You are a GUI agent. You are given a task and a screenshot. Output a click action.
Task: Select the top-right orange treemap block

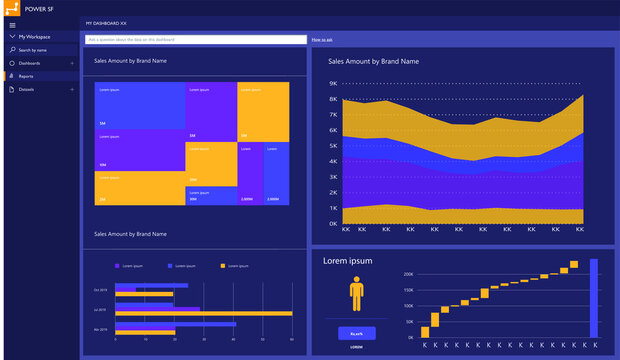coord(263,112)
